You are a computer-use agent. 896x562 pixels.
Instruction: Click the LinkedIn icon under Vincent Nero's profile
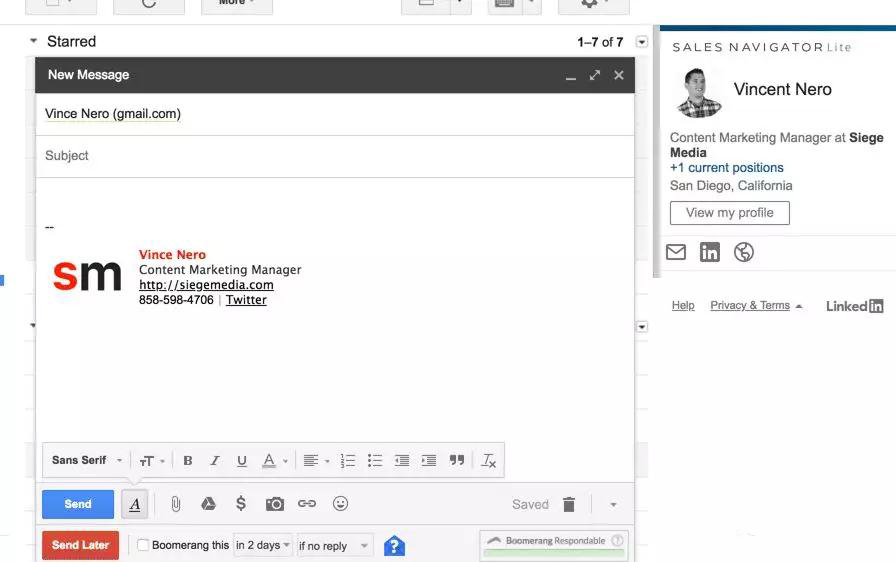709,252
